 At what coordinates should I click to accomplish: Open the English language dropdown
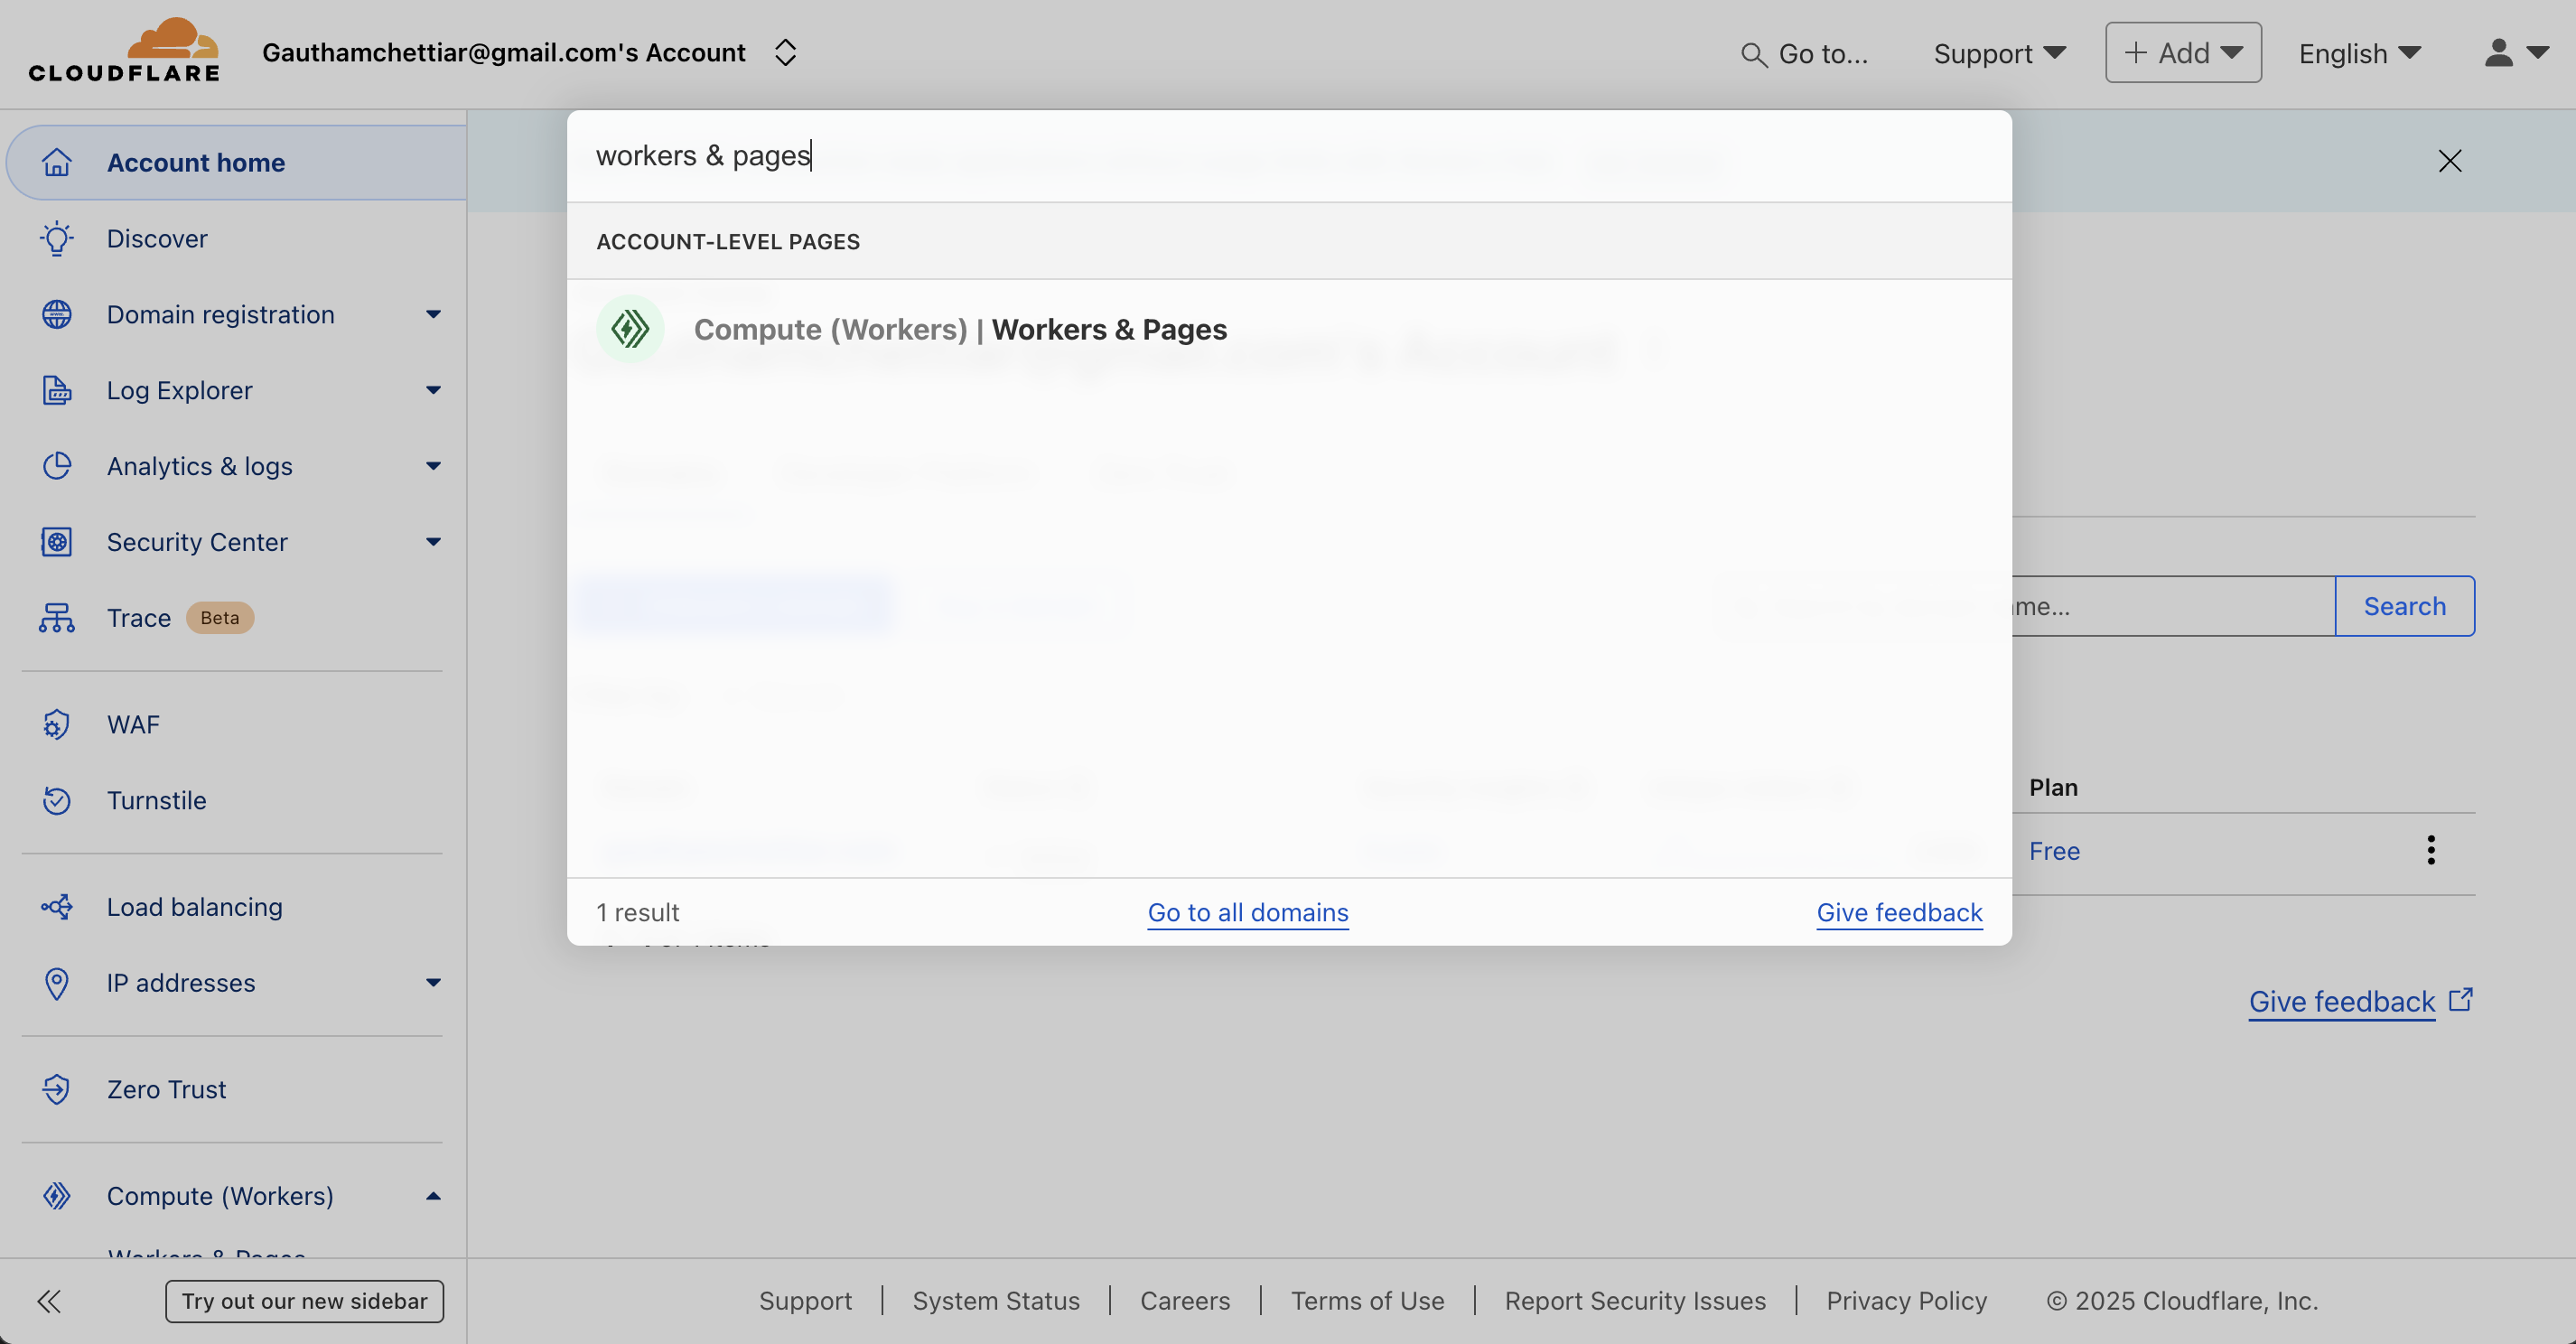pos(2358,53)
